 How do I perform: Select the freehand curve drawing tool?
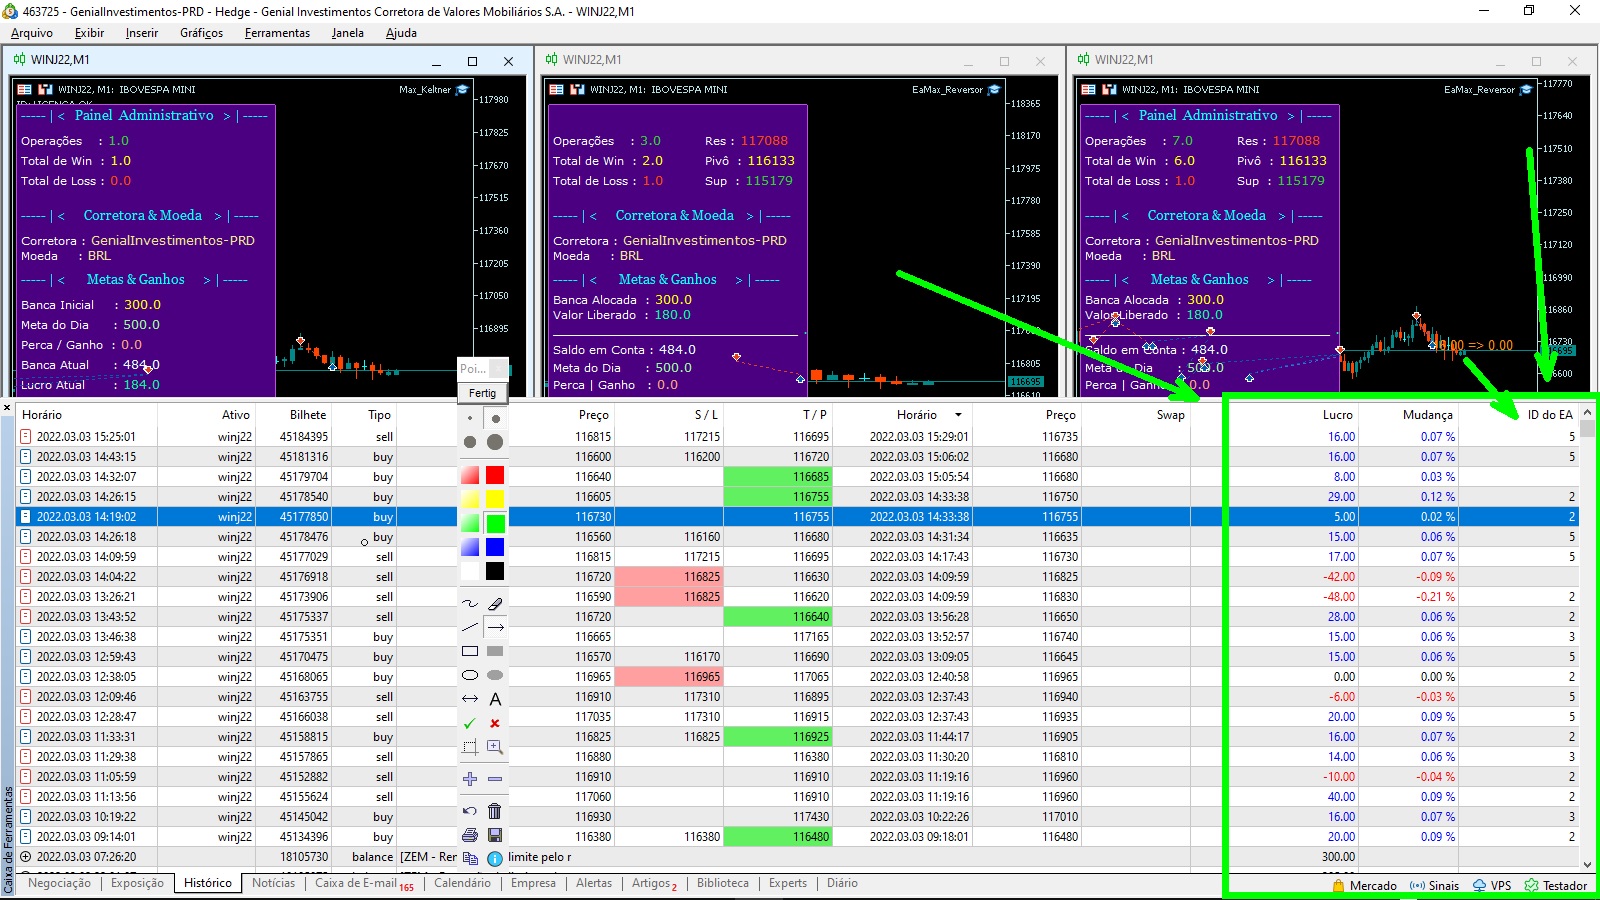click(x=470, y=604)
